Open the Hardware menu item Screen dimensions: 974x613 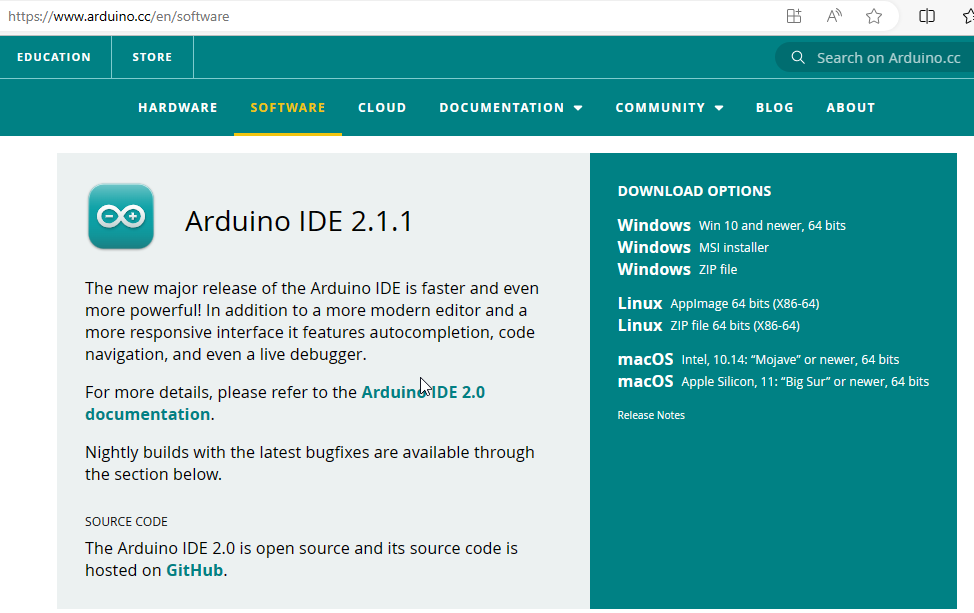click(x=178, y=107)
